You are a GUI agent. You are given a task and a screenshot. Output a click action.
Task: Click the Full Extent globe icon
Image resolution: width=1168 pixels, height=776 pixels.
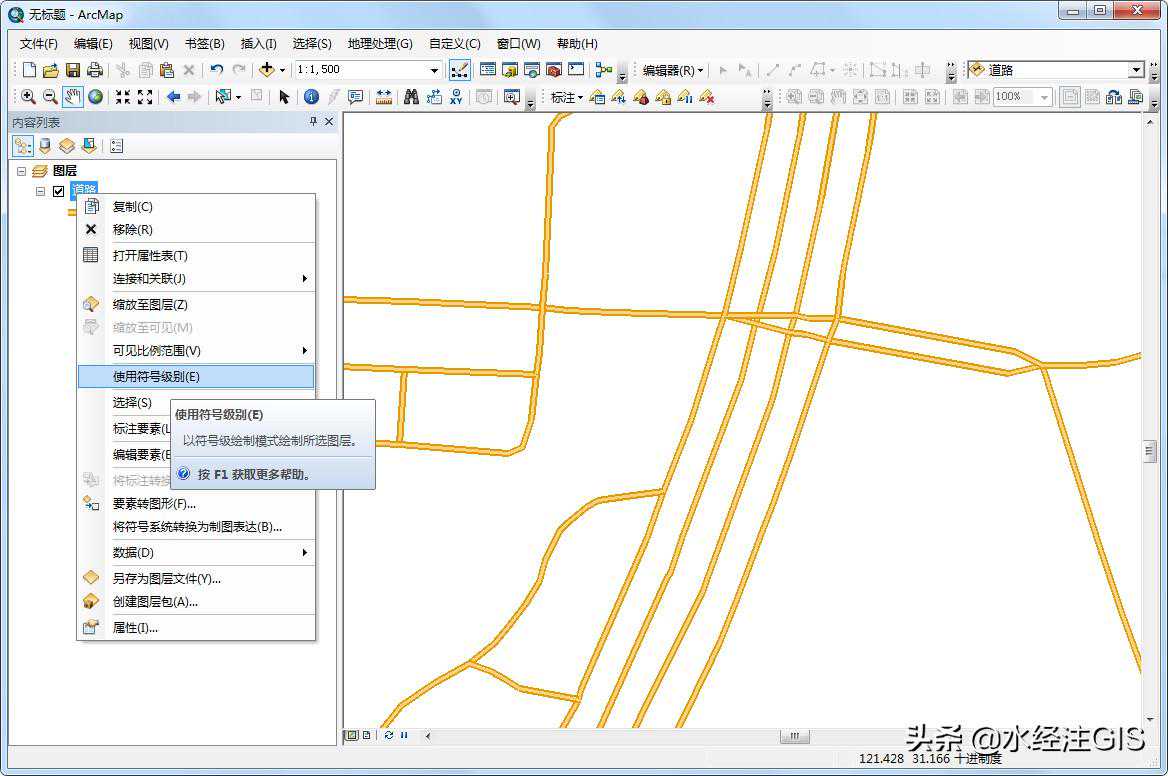pyautogui.click(x=96, y=97)
